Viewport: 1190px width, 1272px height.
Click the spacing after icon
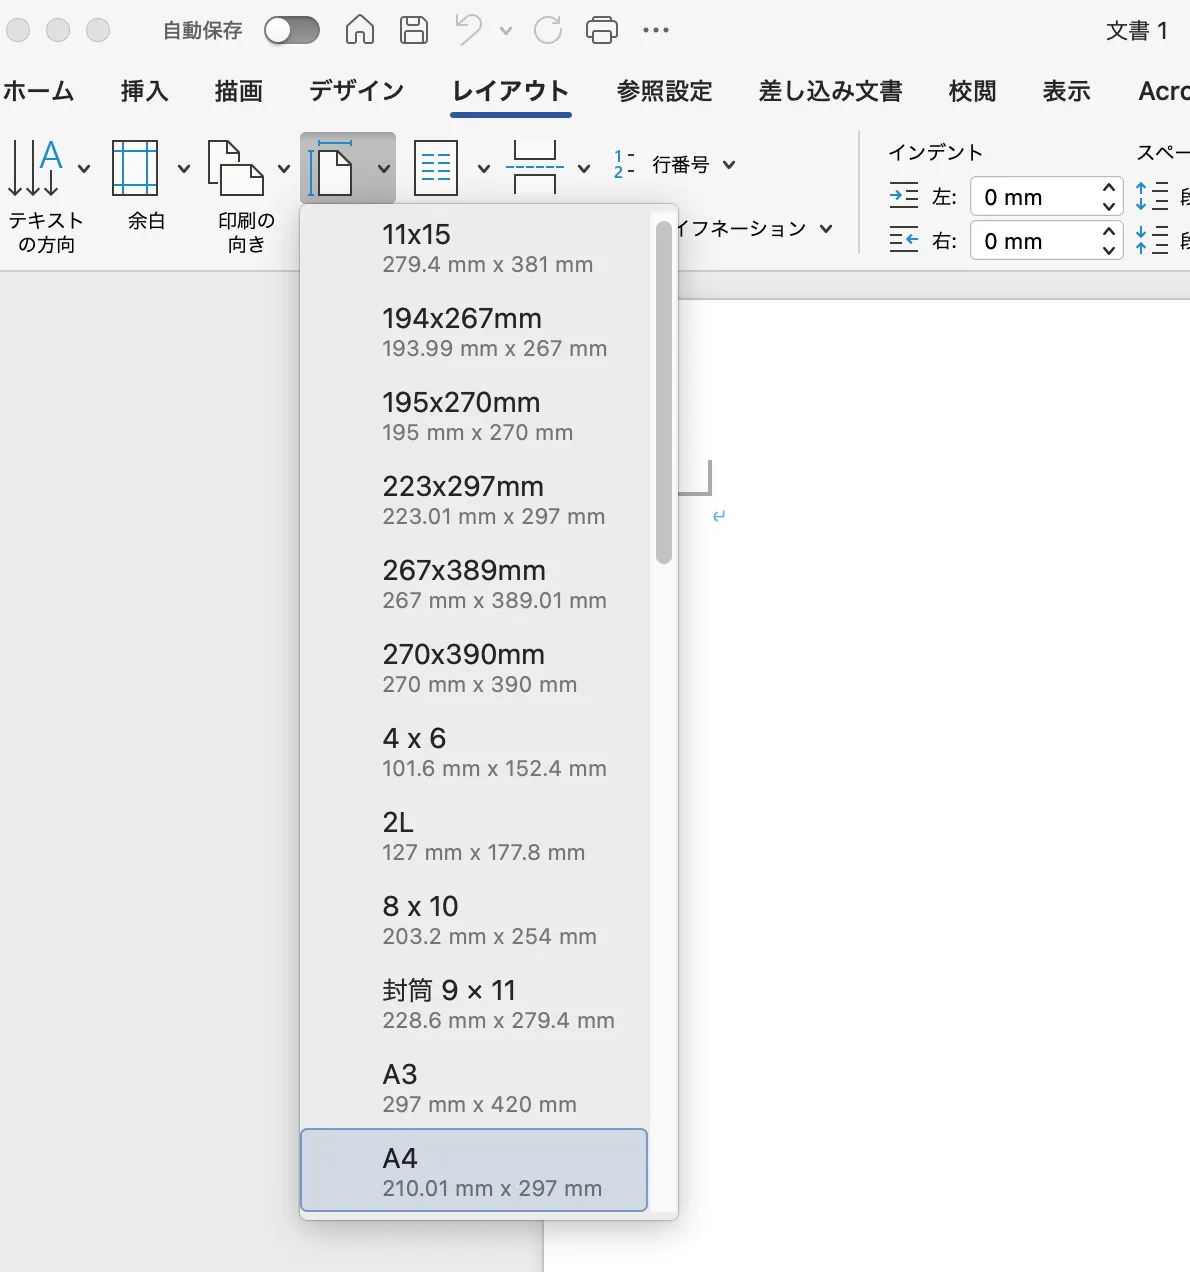pyautogui.click(x=1152, y=240)
